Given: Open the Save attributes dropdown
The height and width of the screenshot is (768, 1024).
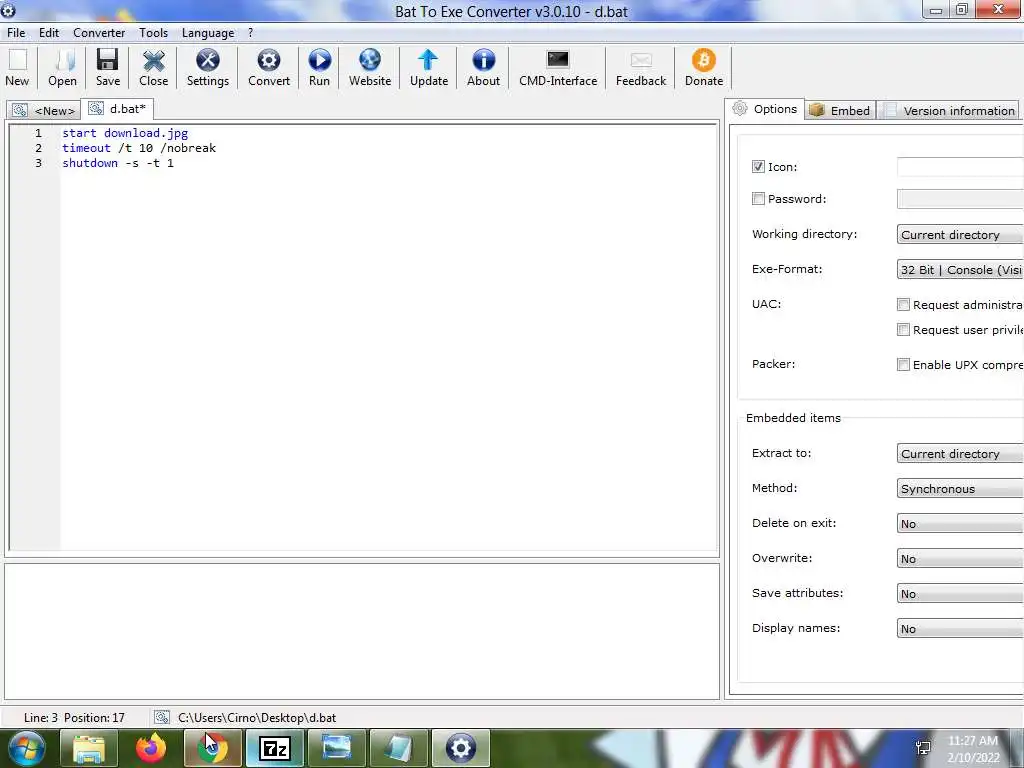Looking at the screenshot, I should [x=960, y=594].
